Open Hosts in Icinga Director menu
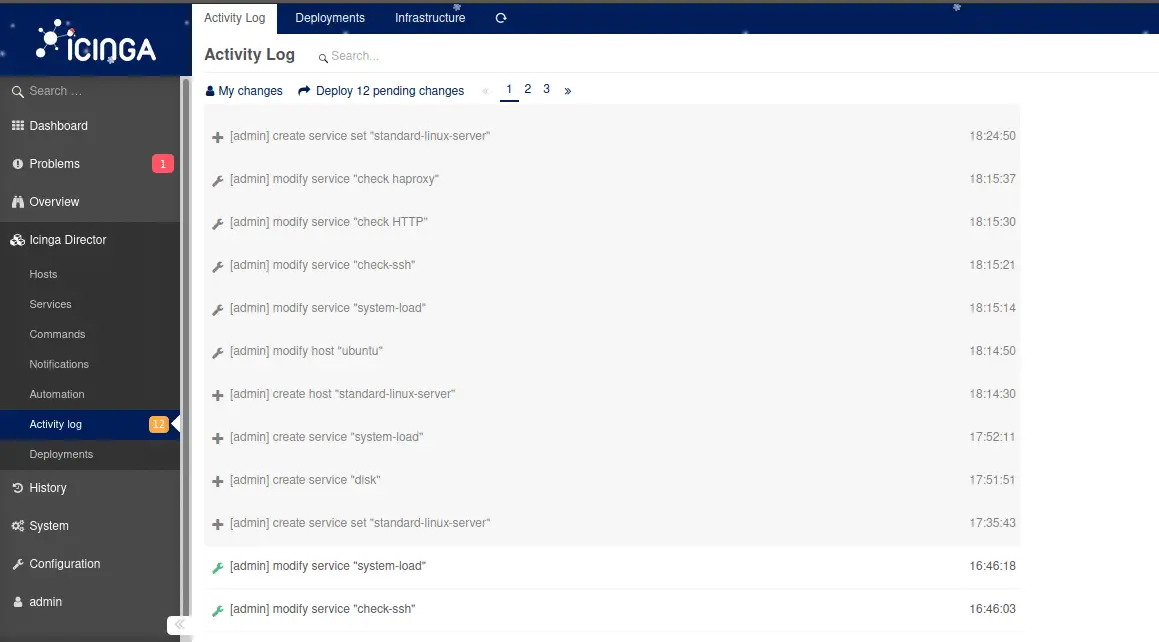Screen dimensions: 1159x642 click(44, 274)
